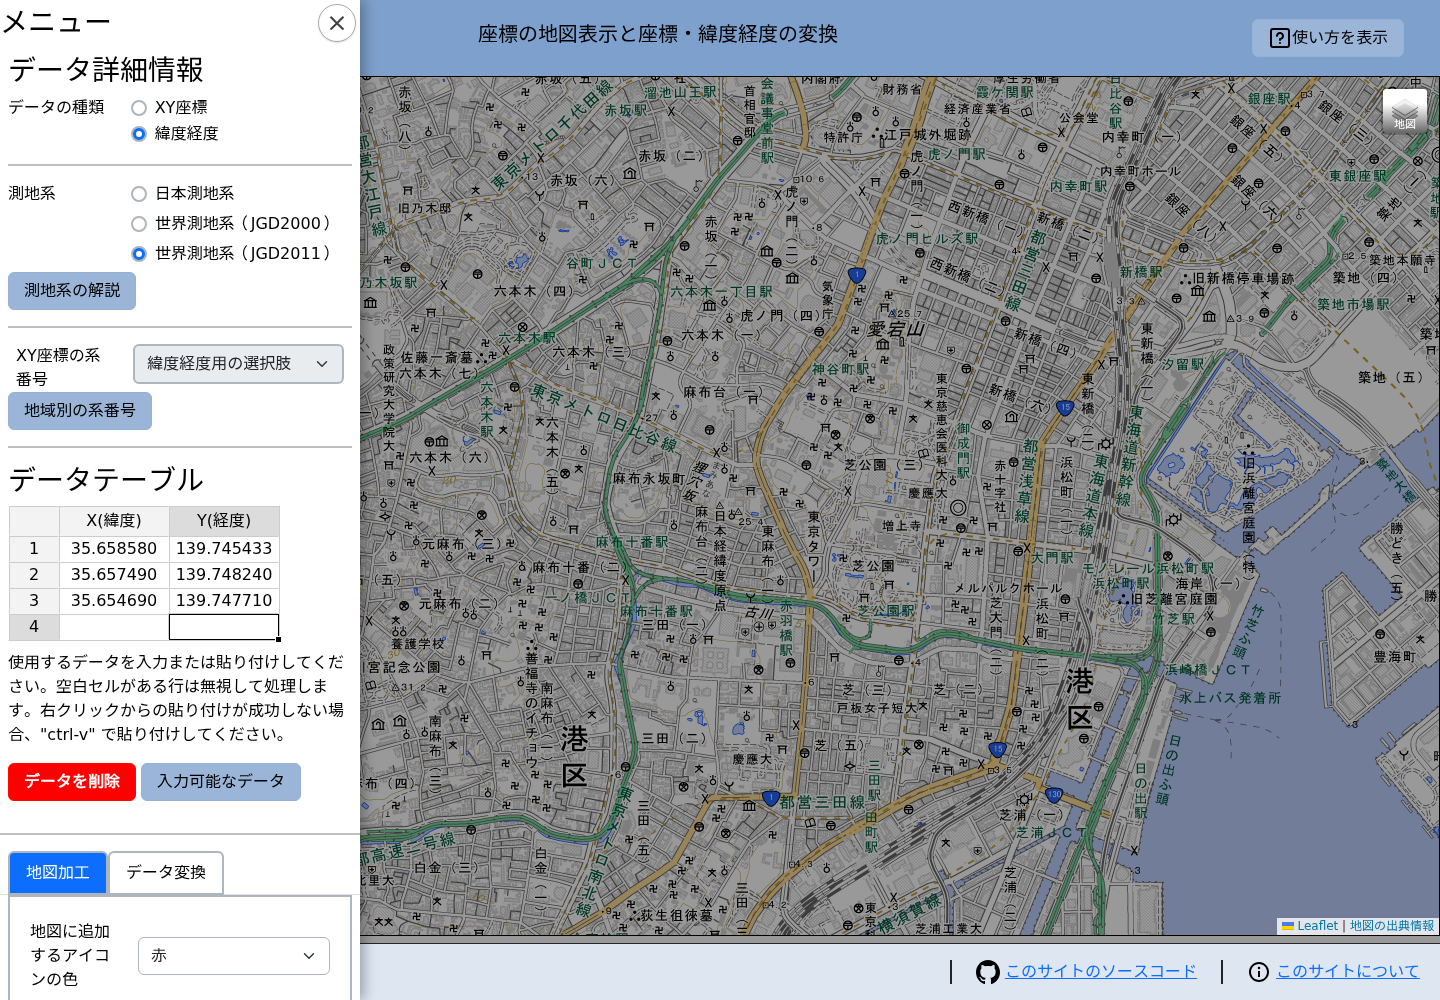Select cell with latitude 35.657490
1440x1000 pixels.
[x=114, y=575]
